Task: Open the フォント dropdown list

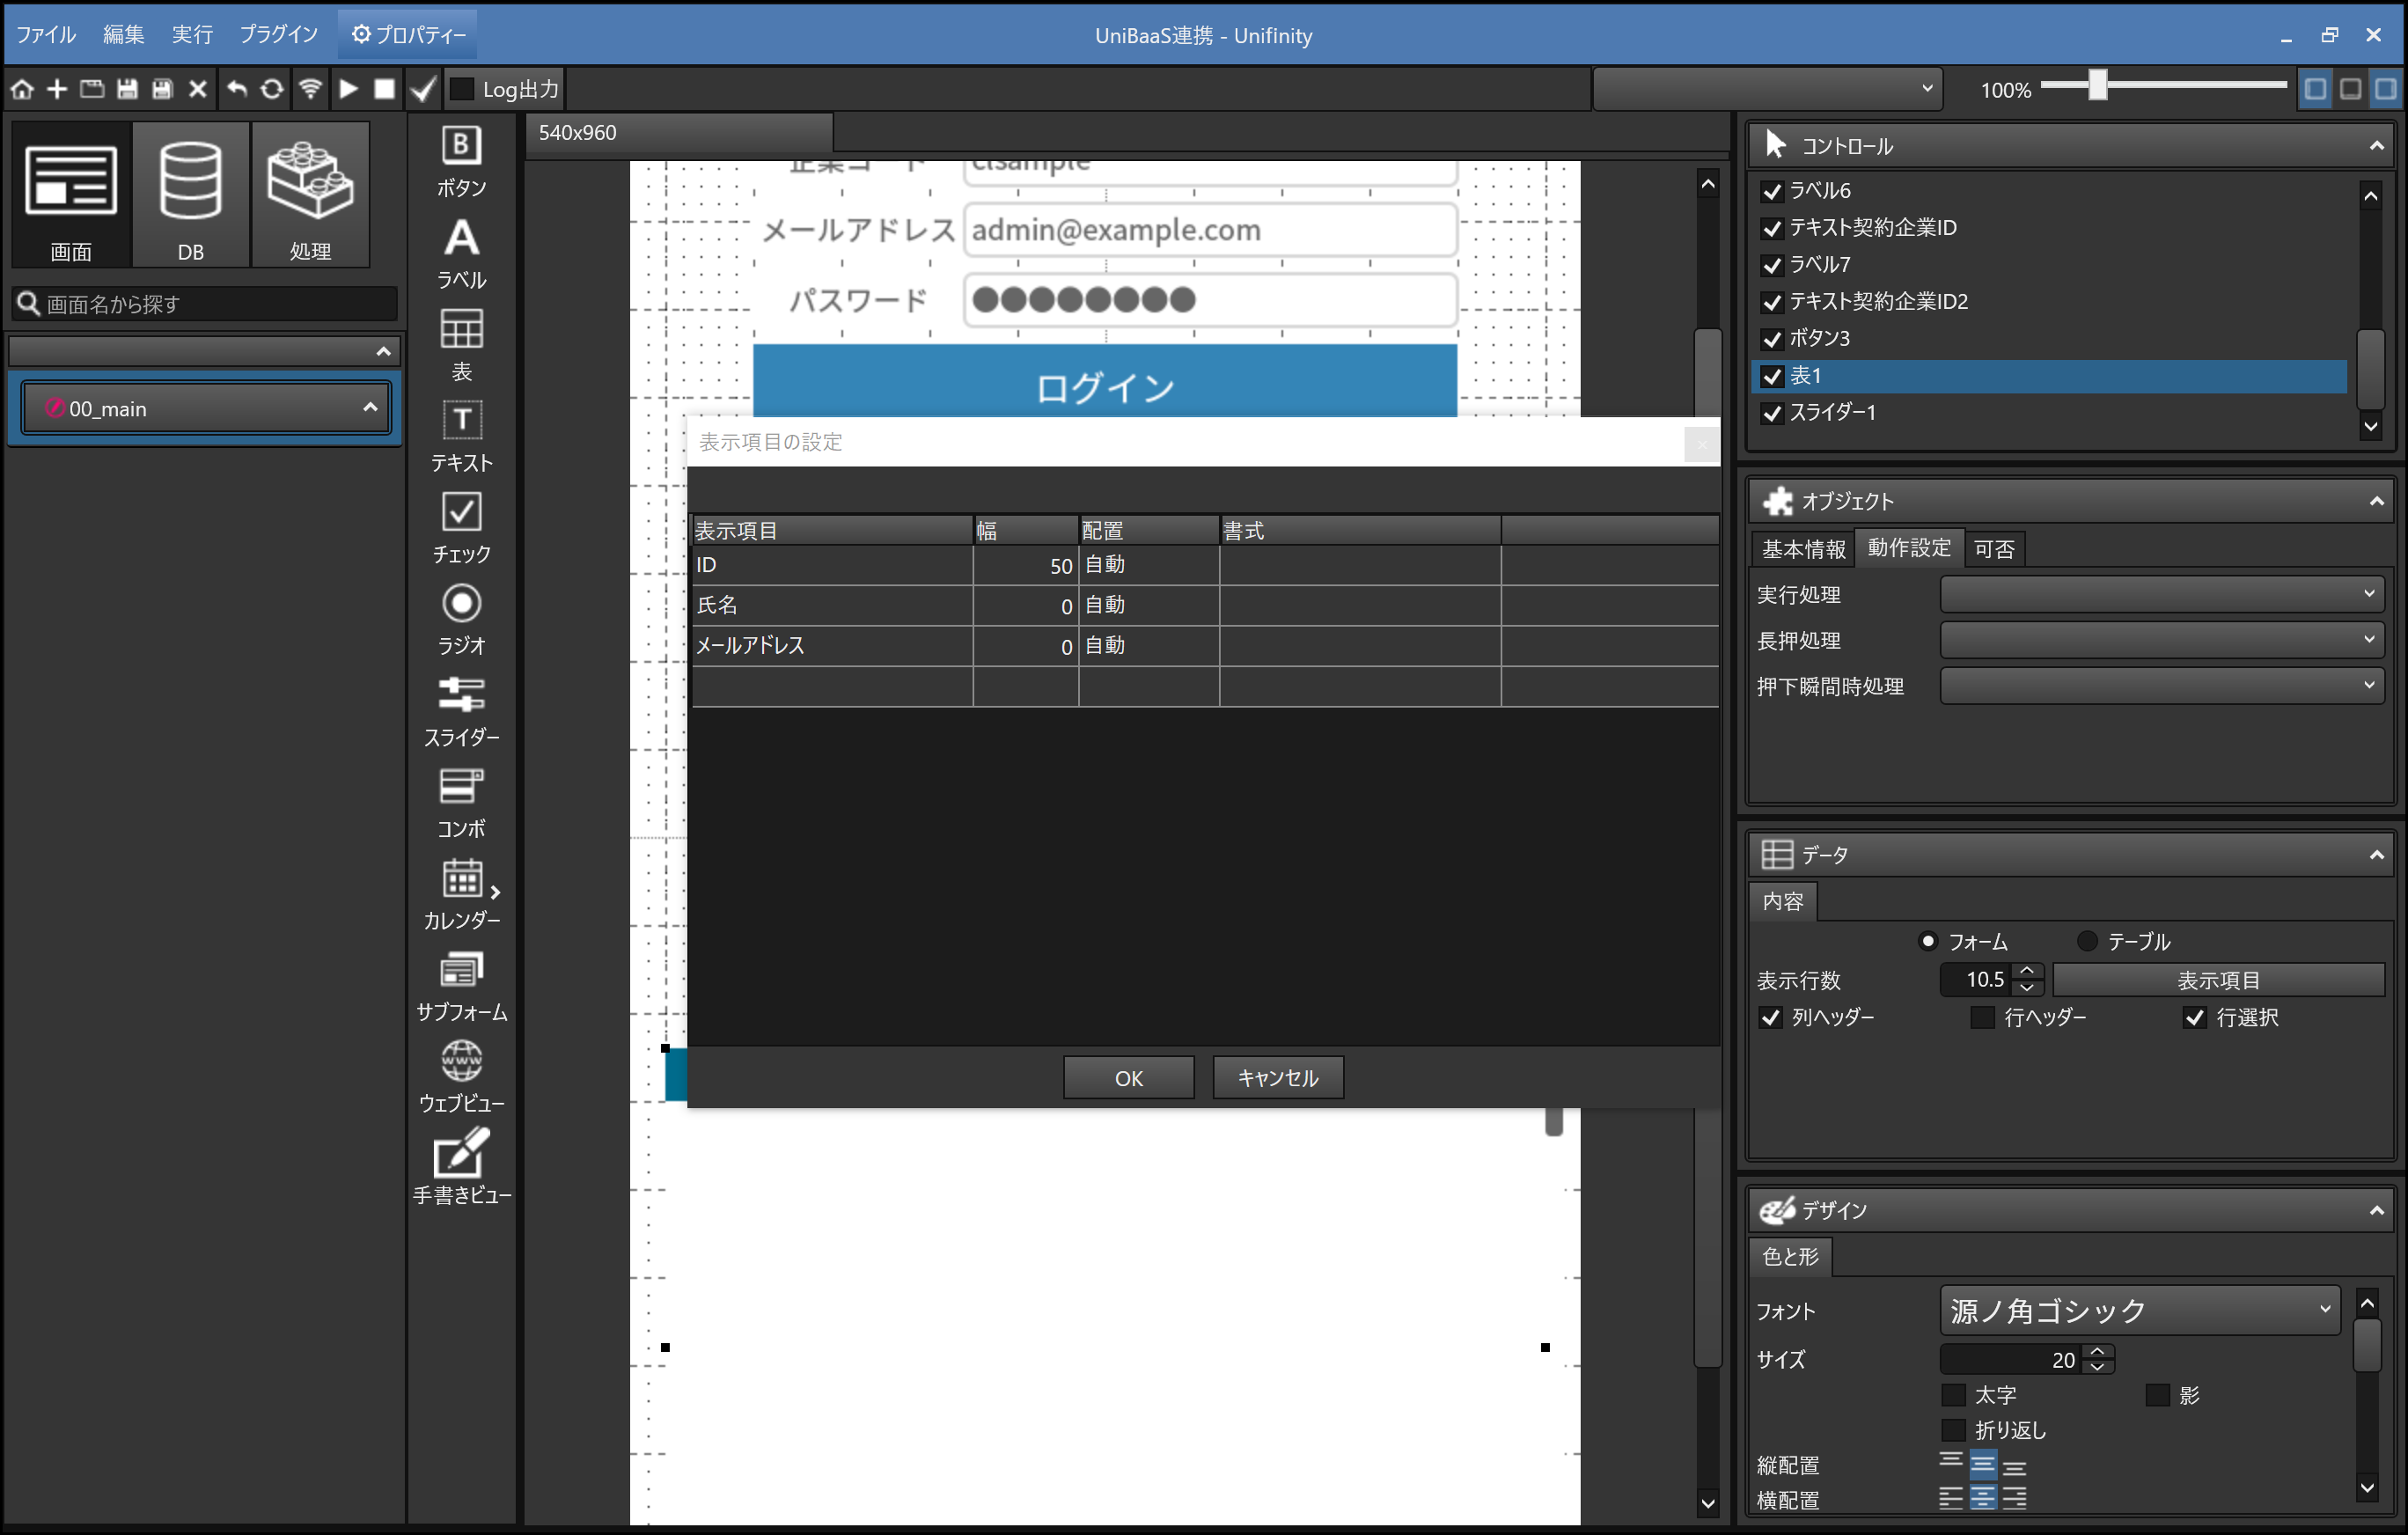Action: [2140, 1310]
